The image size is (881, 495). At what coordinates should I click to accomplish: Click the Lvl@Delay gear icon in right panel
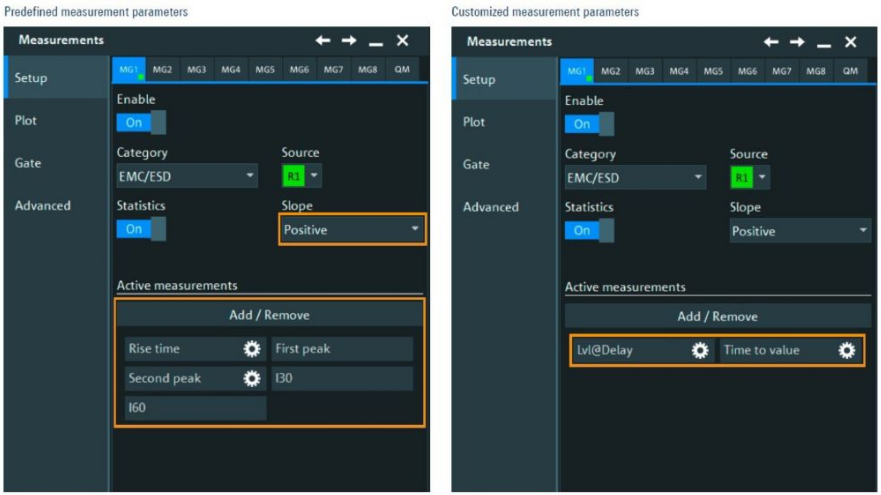point(700,351)
